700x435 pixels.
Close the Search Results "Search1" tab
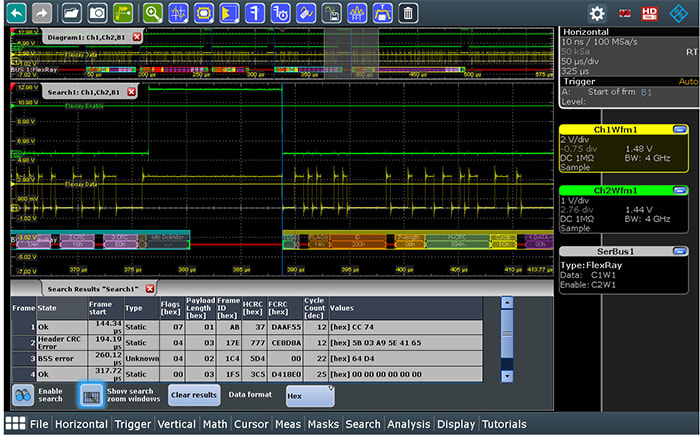pyautogui.click(x=150, y=288)
